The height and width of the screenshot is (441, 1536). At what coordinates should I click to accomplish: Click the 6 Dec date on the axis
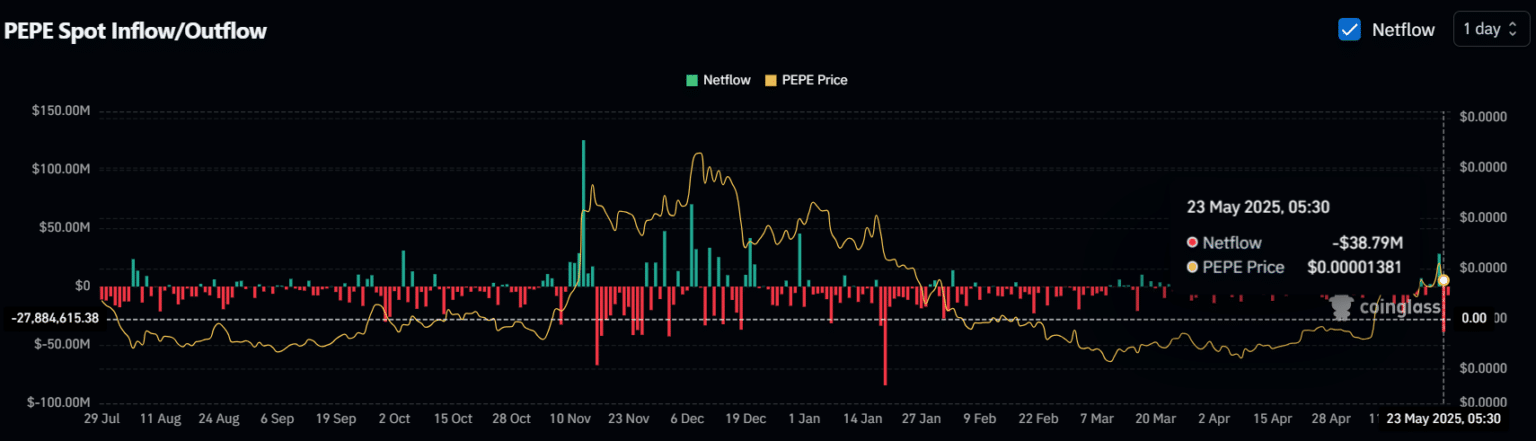click(x=688, y=419)
